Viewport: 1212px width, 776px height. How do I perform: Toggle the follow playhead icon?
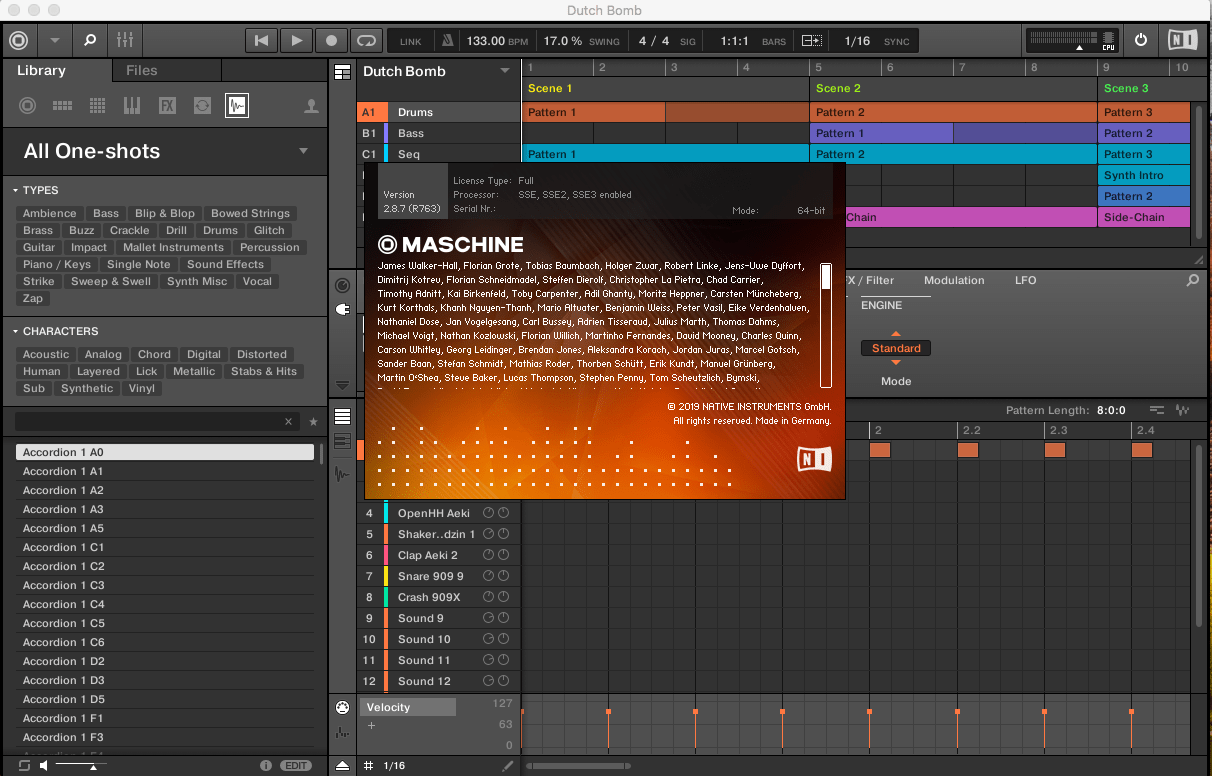[x=811, y=41]
